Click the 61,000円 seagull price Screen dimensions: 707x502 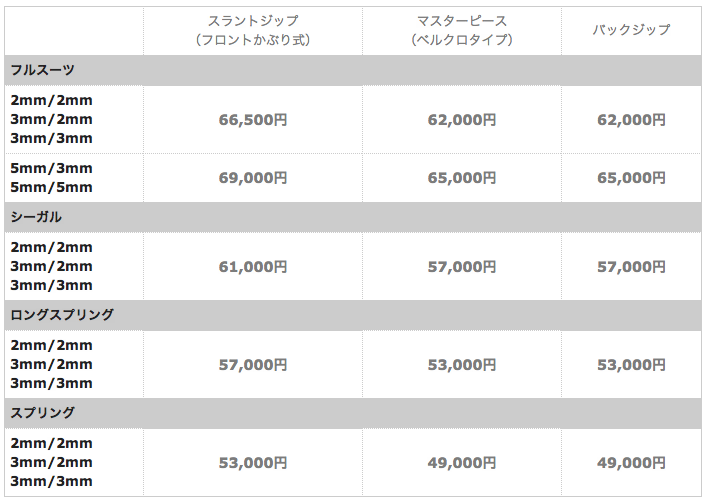(x=253, y=267)
